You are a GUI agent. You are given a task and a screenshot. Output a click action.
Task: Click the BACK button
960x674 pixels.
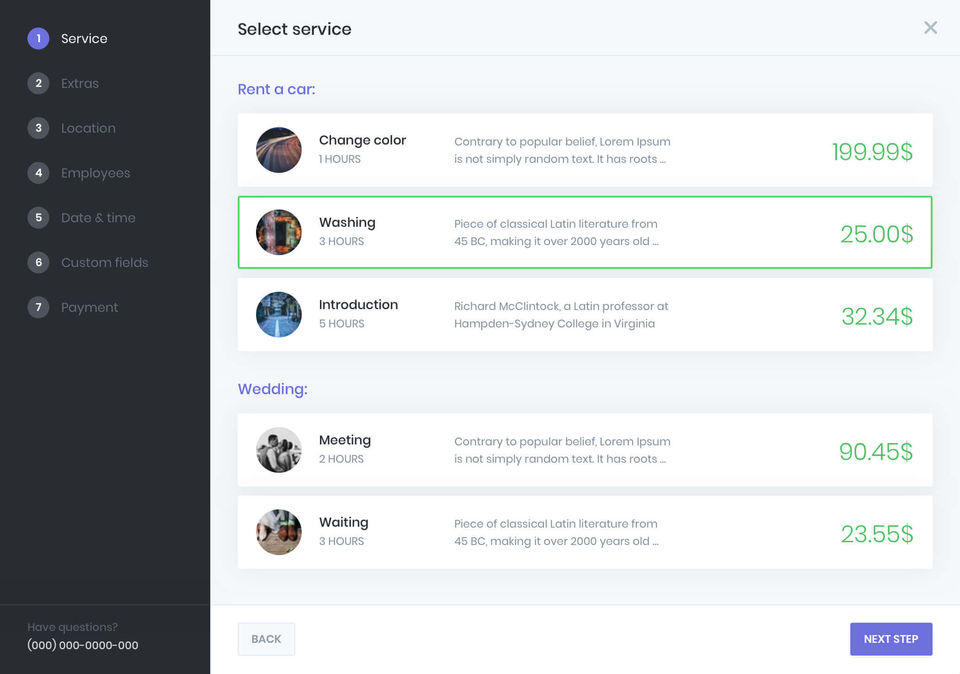266,639
